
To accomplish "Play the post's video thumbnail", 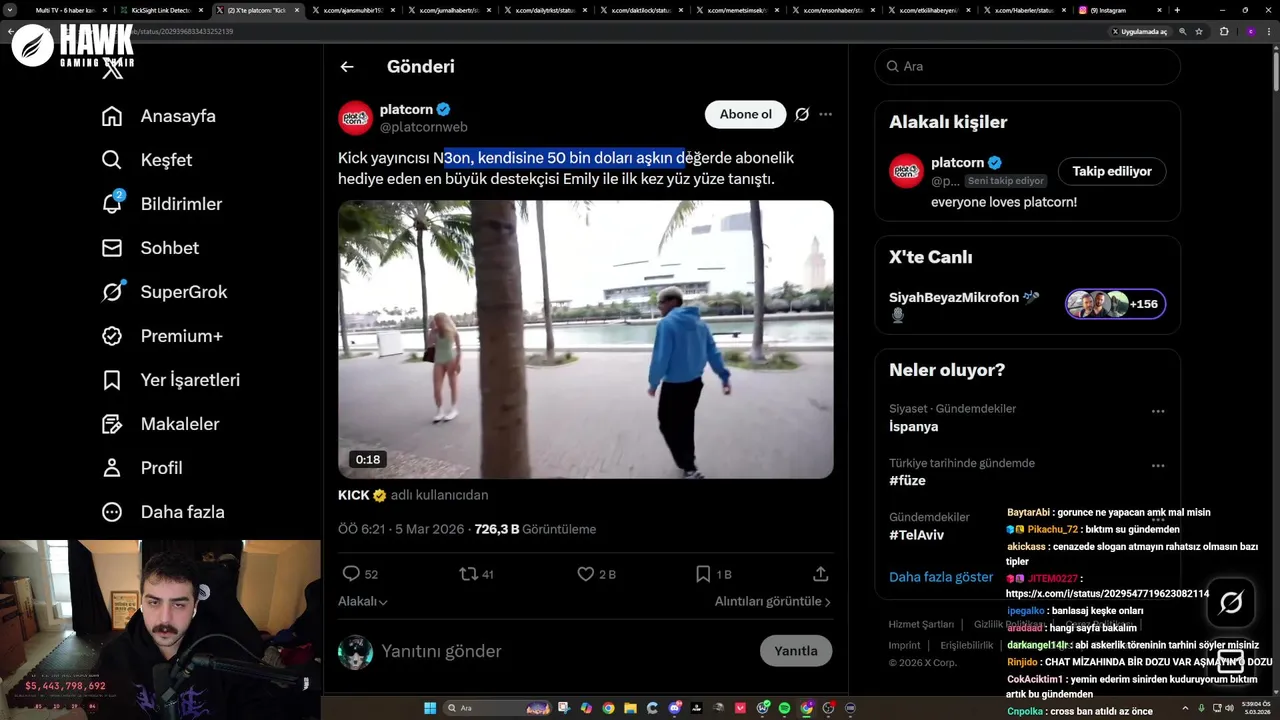I will (x=586, y=340).
